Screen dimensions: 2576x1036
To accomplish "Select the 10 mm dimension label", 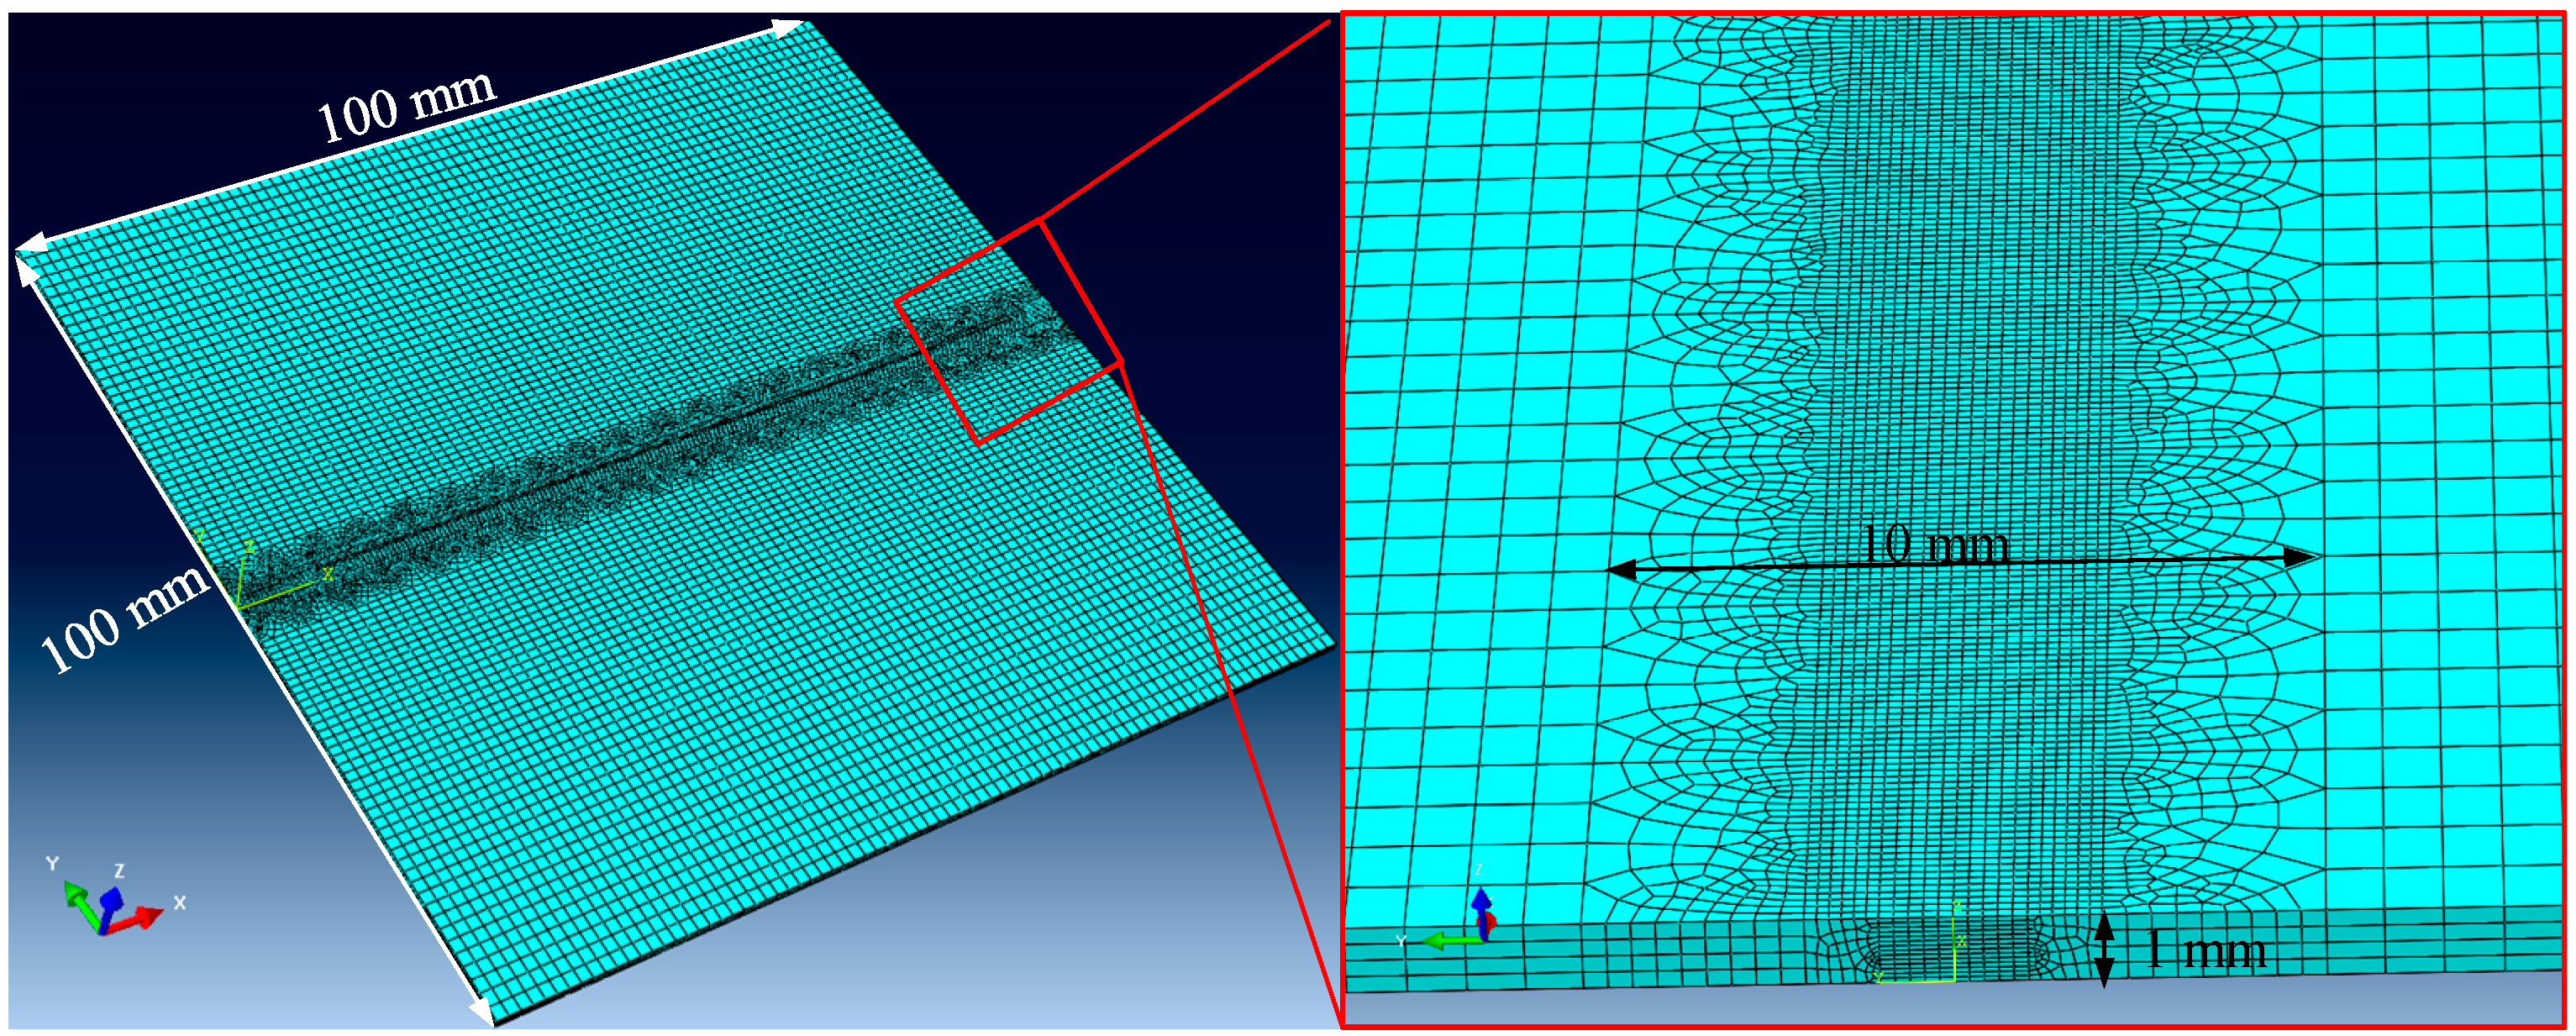I will point(1932,546).
